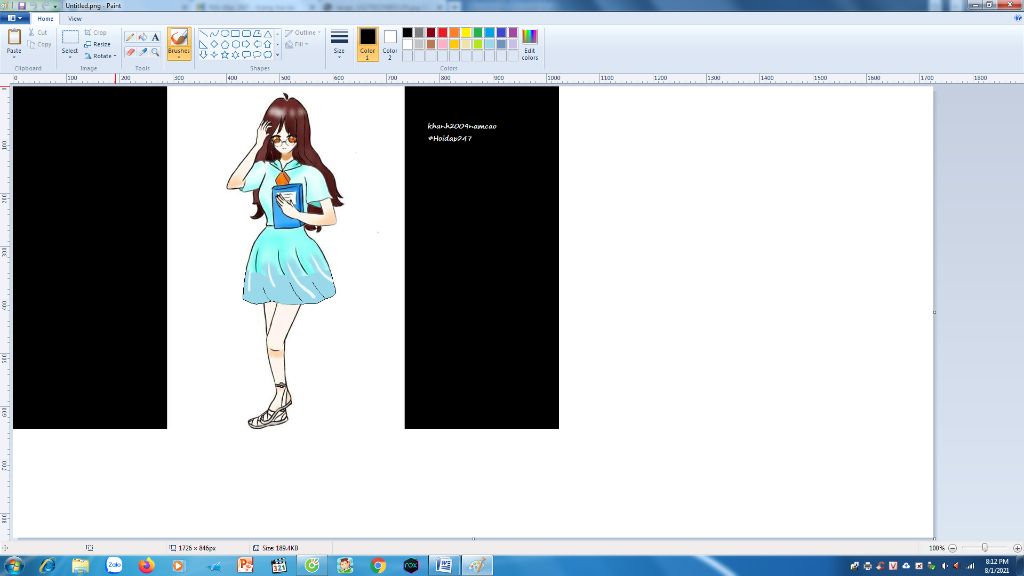This screenshot has width=1024, height=576.
Task: Open the Rotate dropdown
Action: (101, 56)
